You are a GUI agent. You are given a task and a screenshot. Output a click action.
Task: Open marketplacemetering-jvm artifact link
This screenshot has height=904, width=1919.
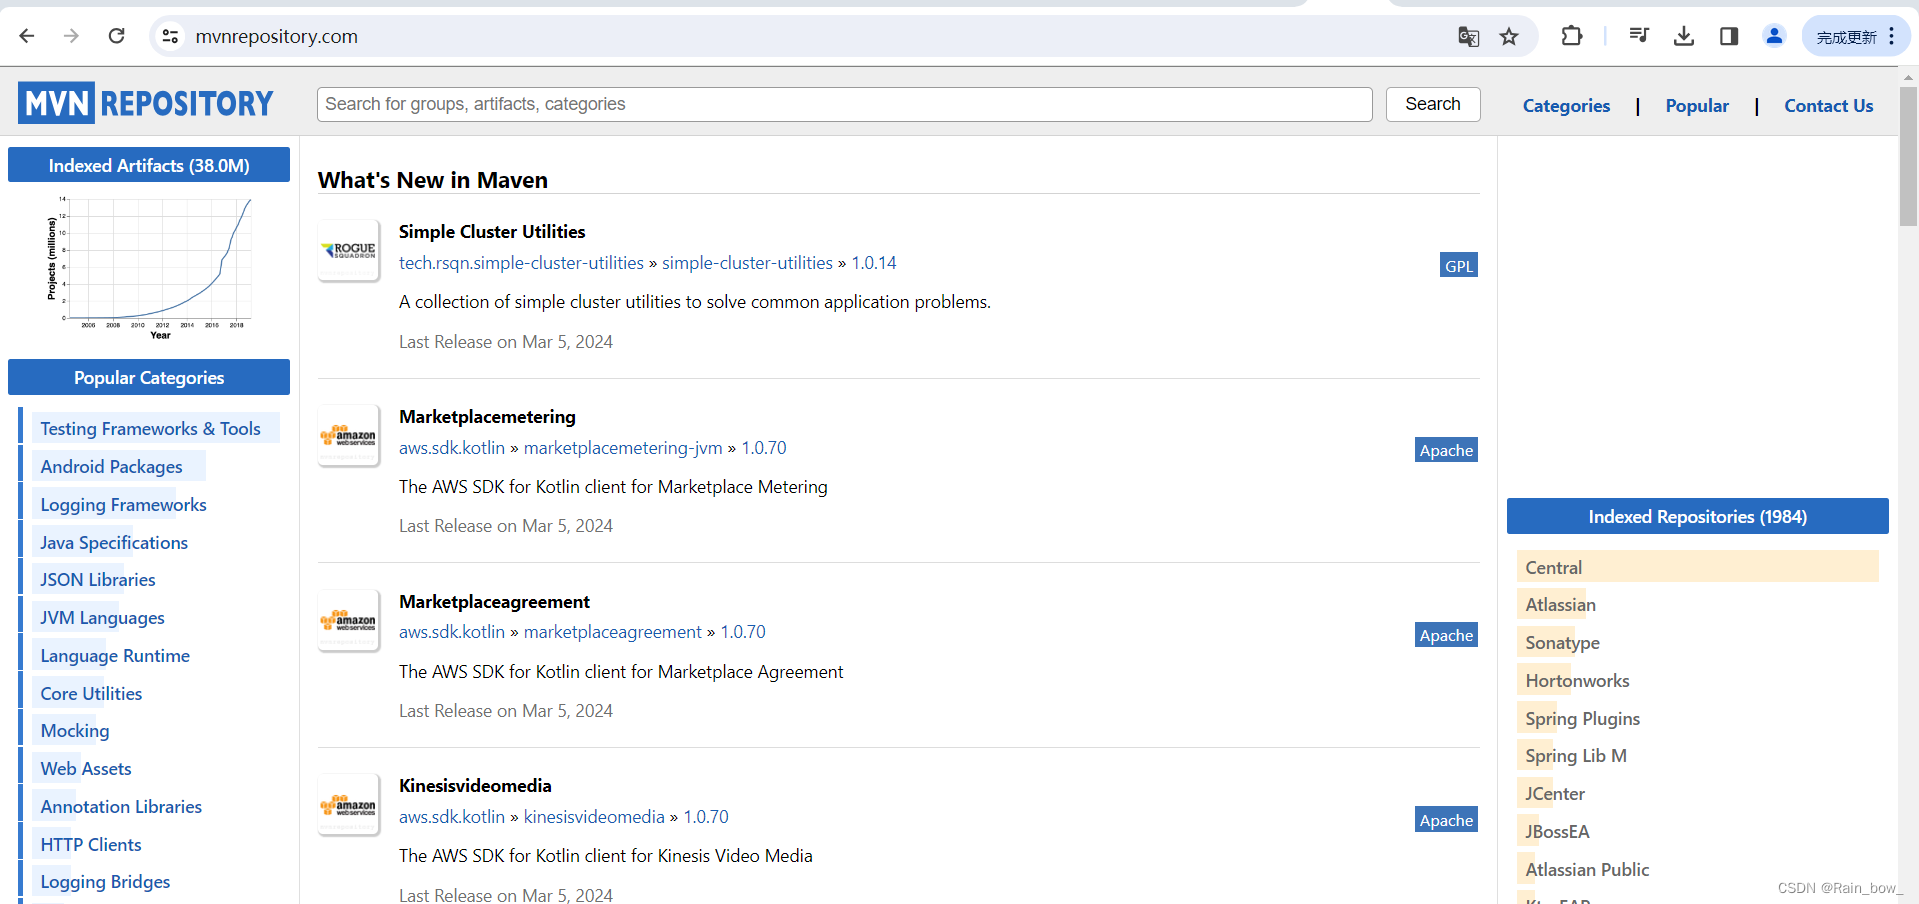click(x=623, y=448)
